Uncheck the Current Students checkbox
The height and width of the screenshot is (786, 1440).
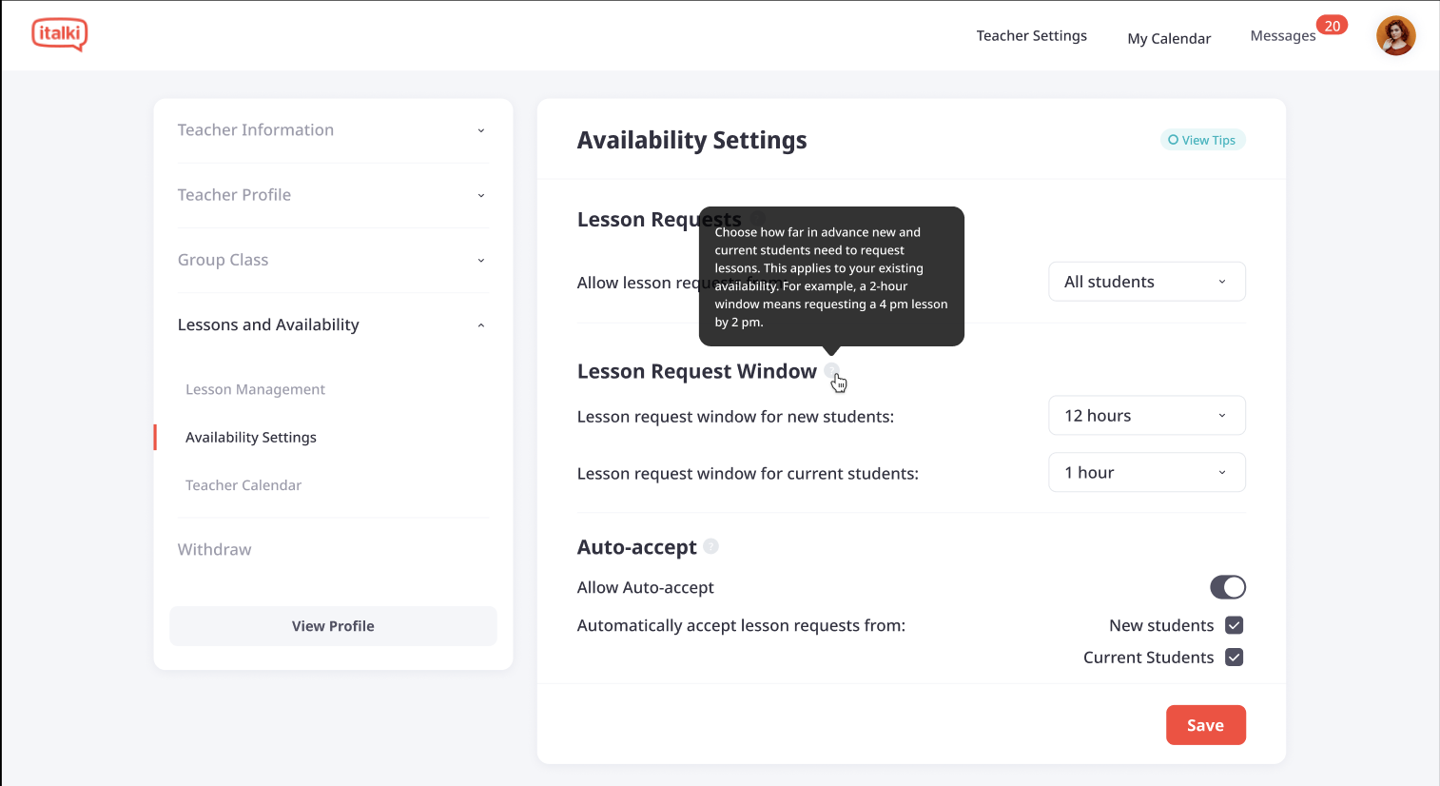pos(1234,657)
